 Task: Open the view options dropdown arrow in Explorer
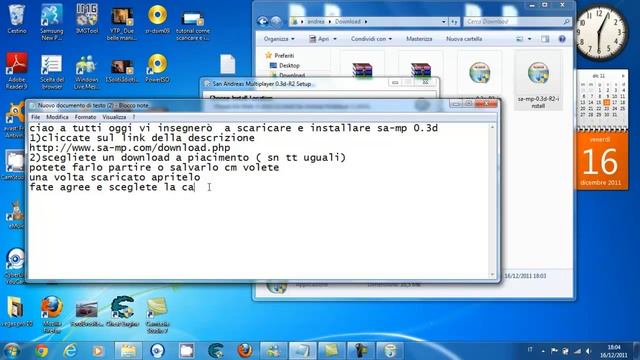point(529,39)
